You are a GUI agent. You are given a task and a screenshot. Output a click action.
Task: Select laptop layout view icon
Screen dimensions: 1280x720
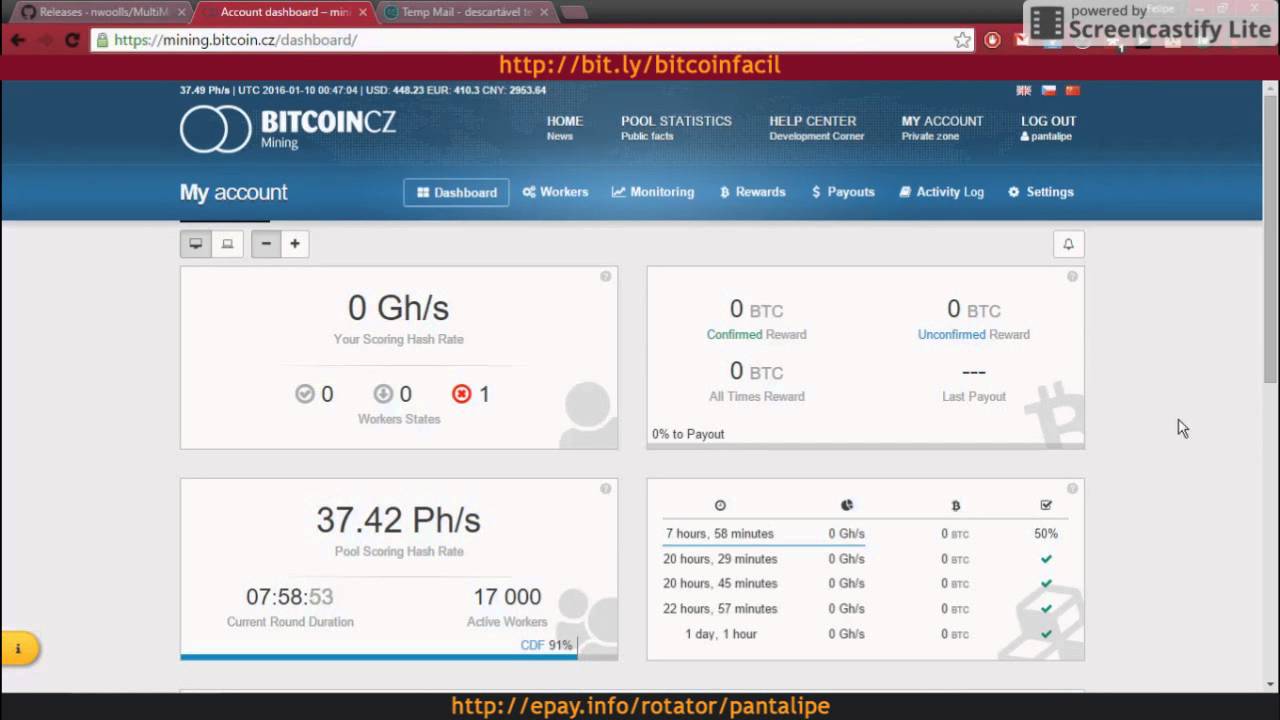pos(227,244)
